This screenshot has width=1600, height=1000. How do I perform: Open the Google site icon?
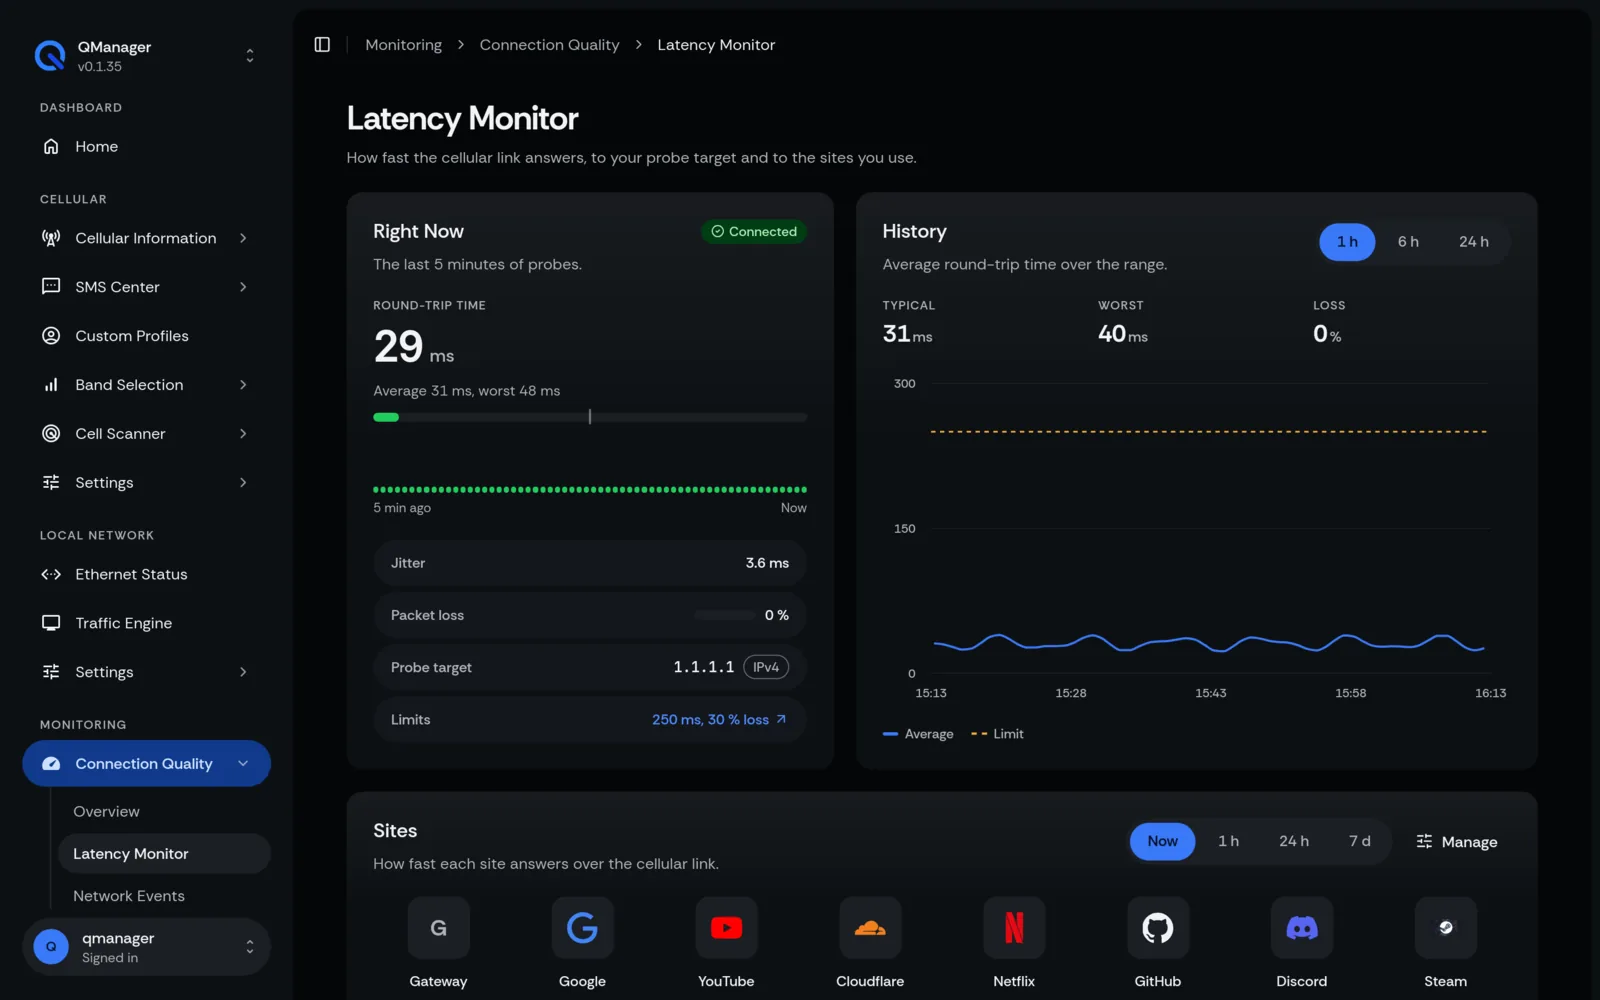[x=582, y=928]
